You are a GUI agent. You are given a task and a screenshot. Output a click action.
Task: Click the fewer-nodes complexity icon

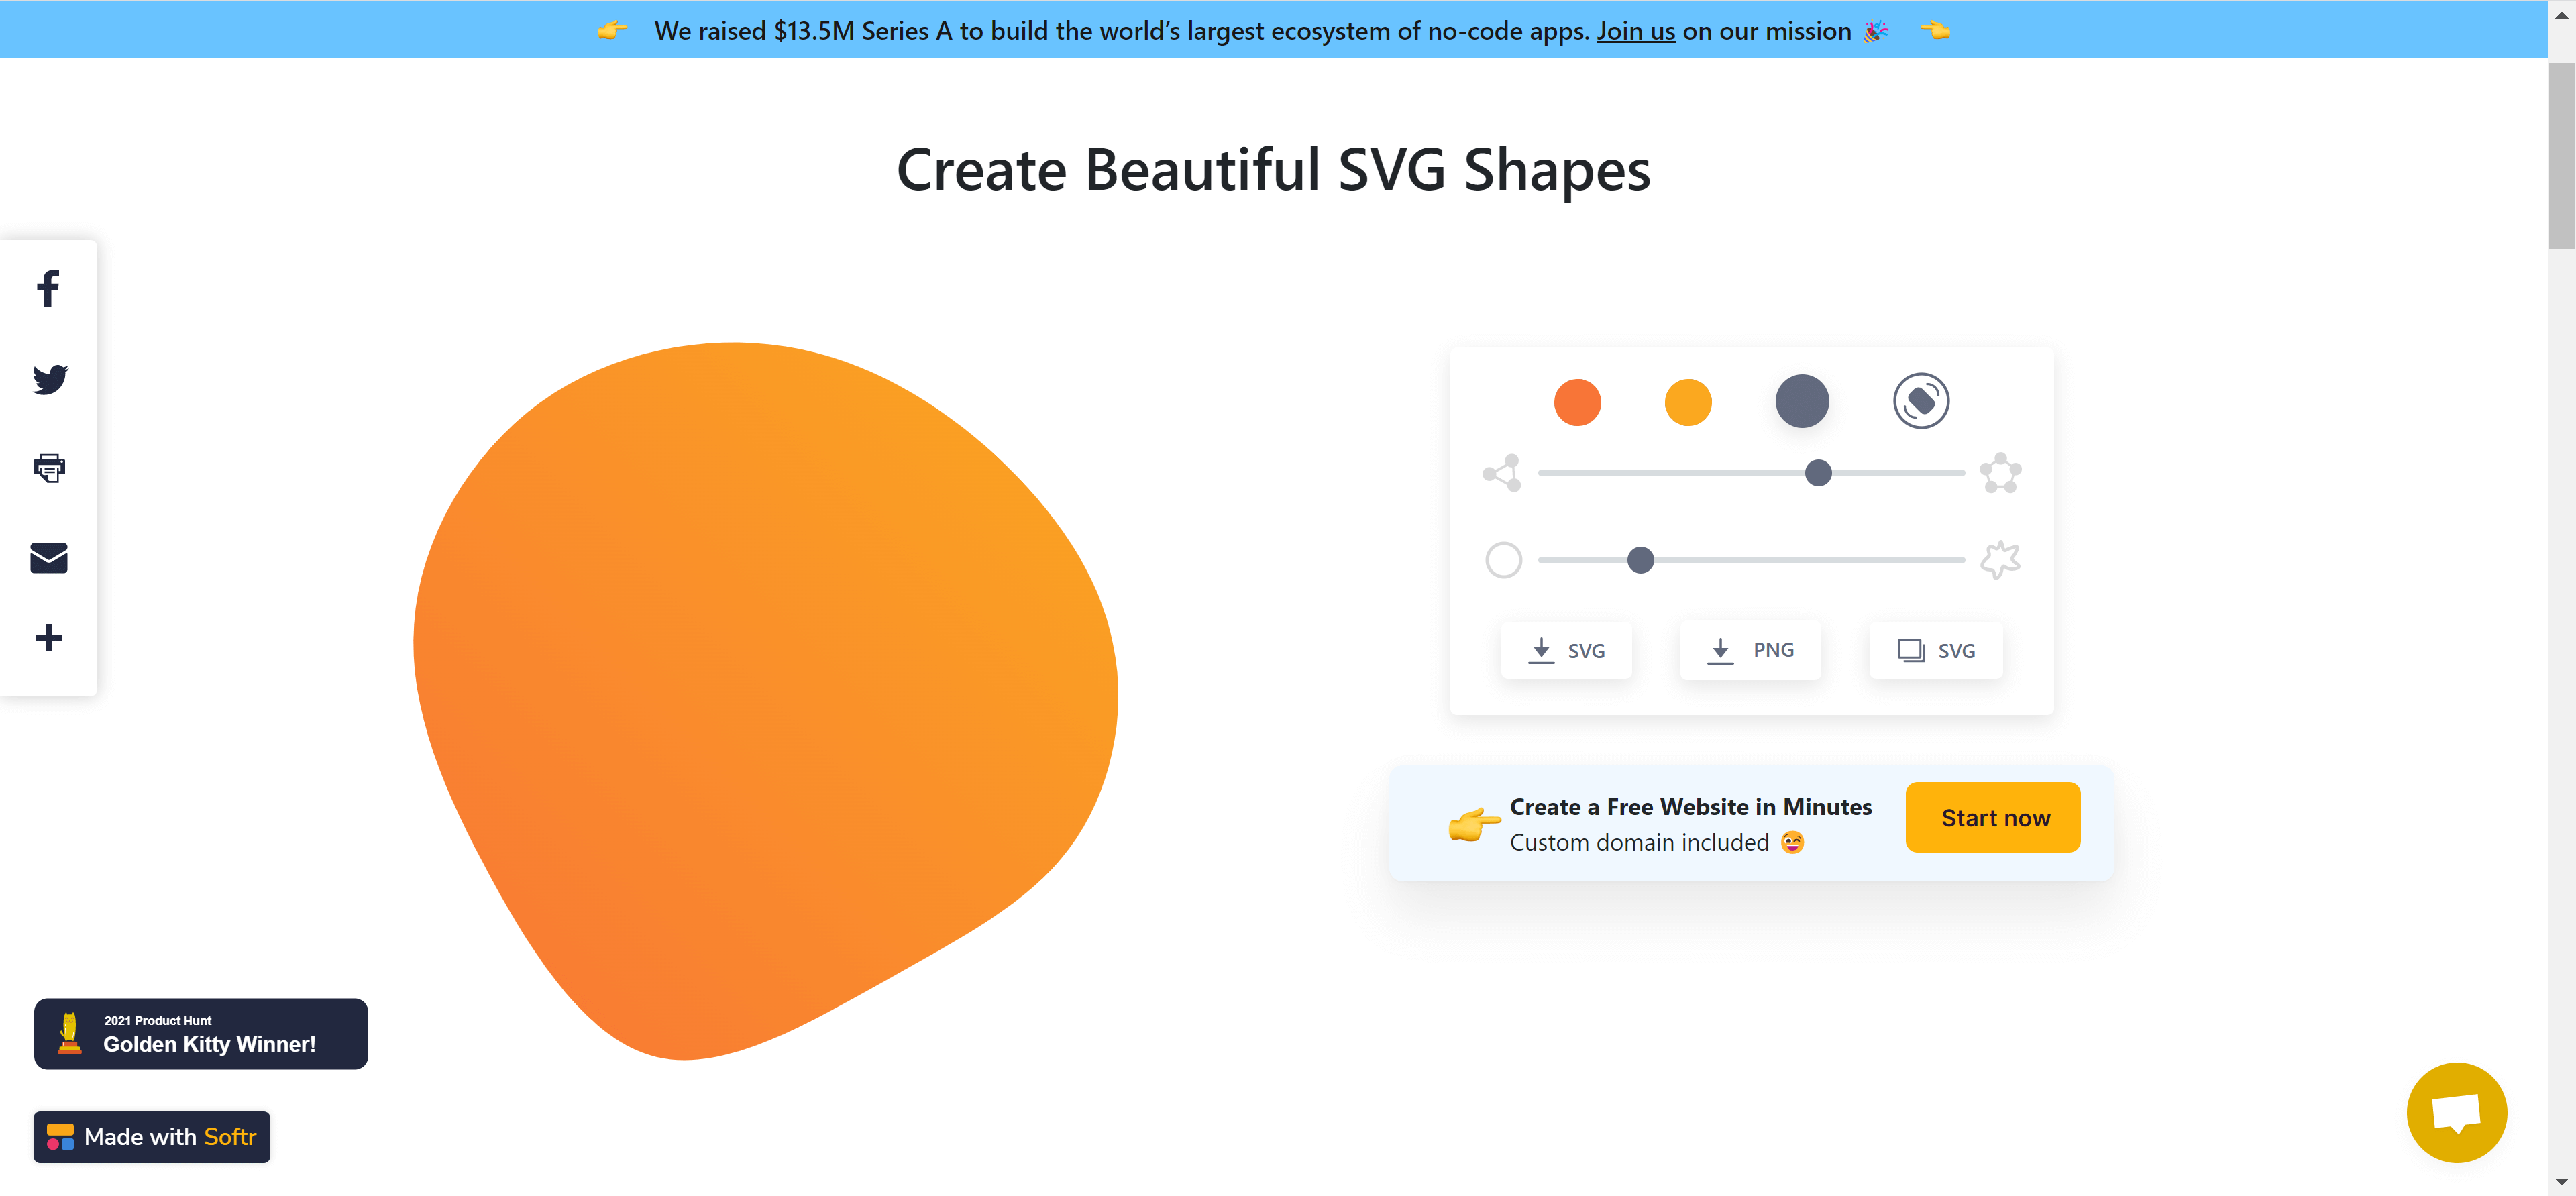tap(1502, 473)
